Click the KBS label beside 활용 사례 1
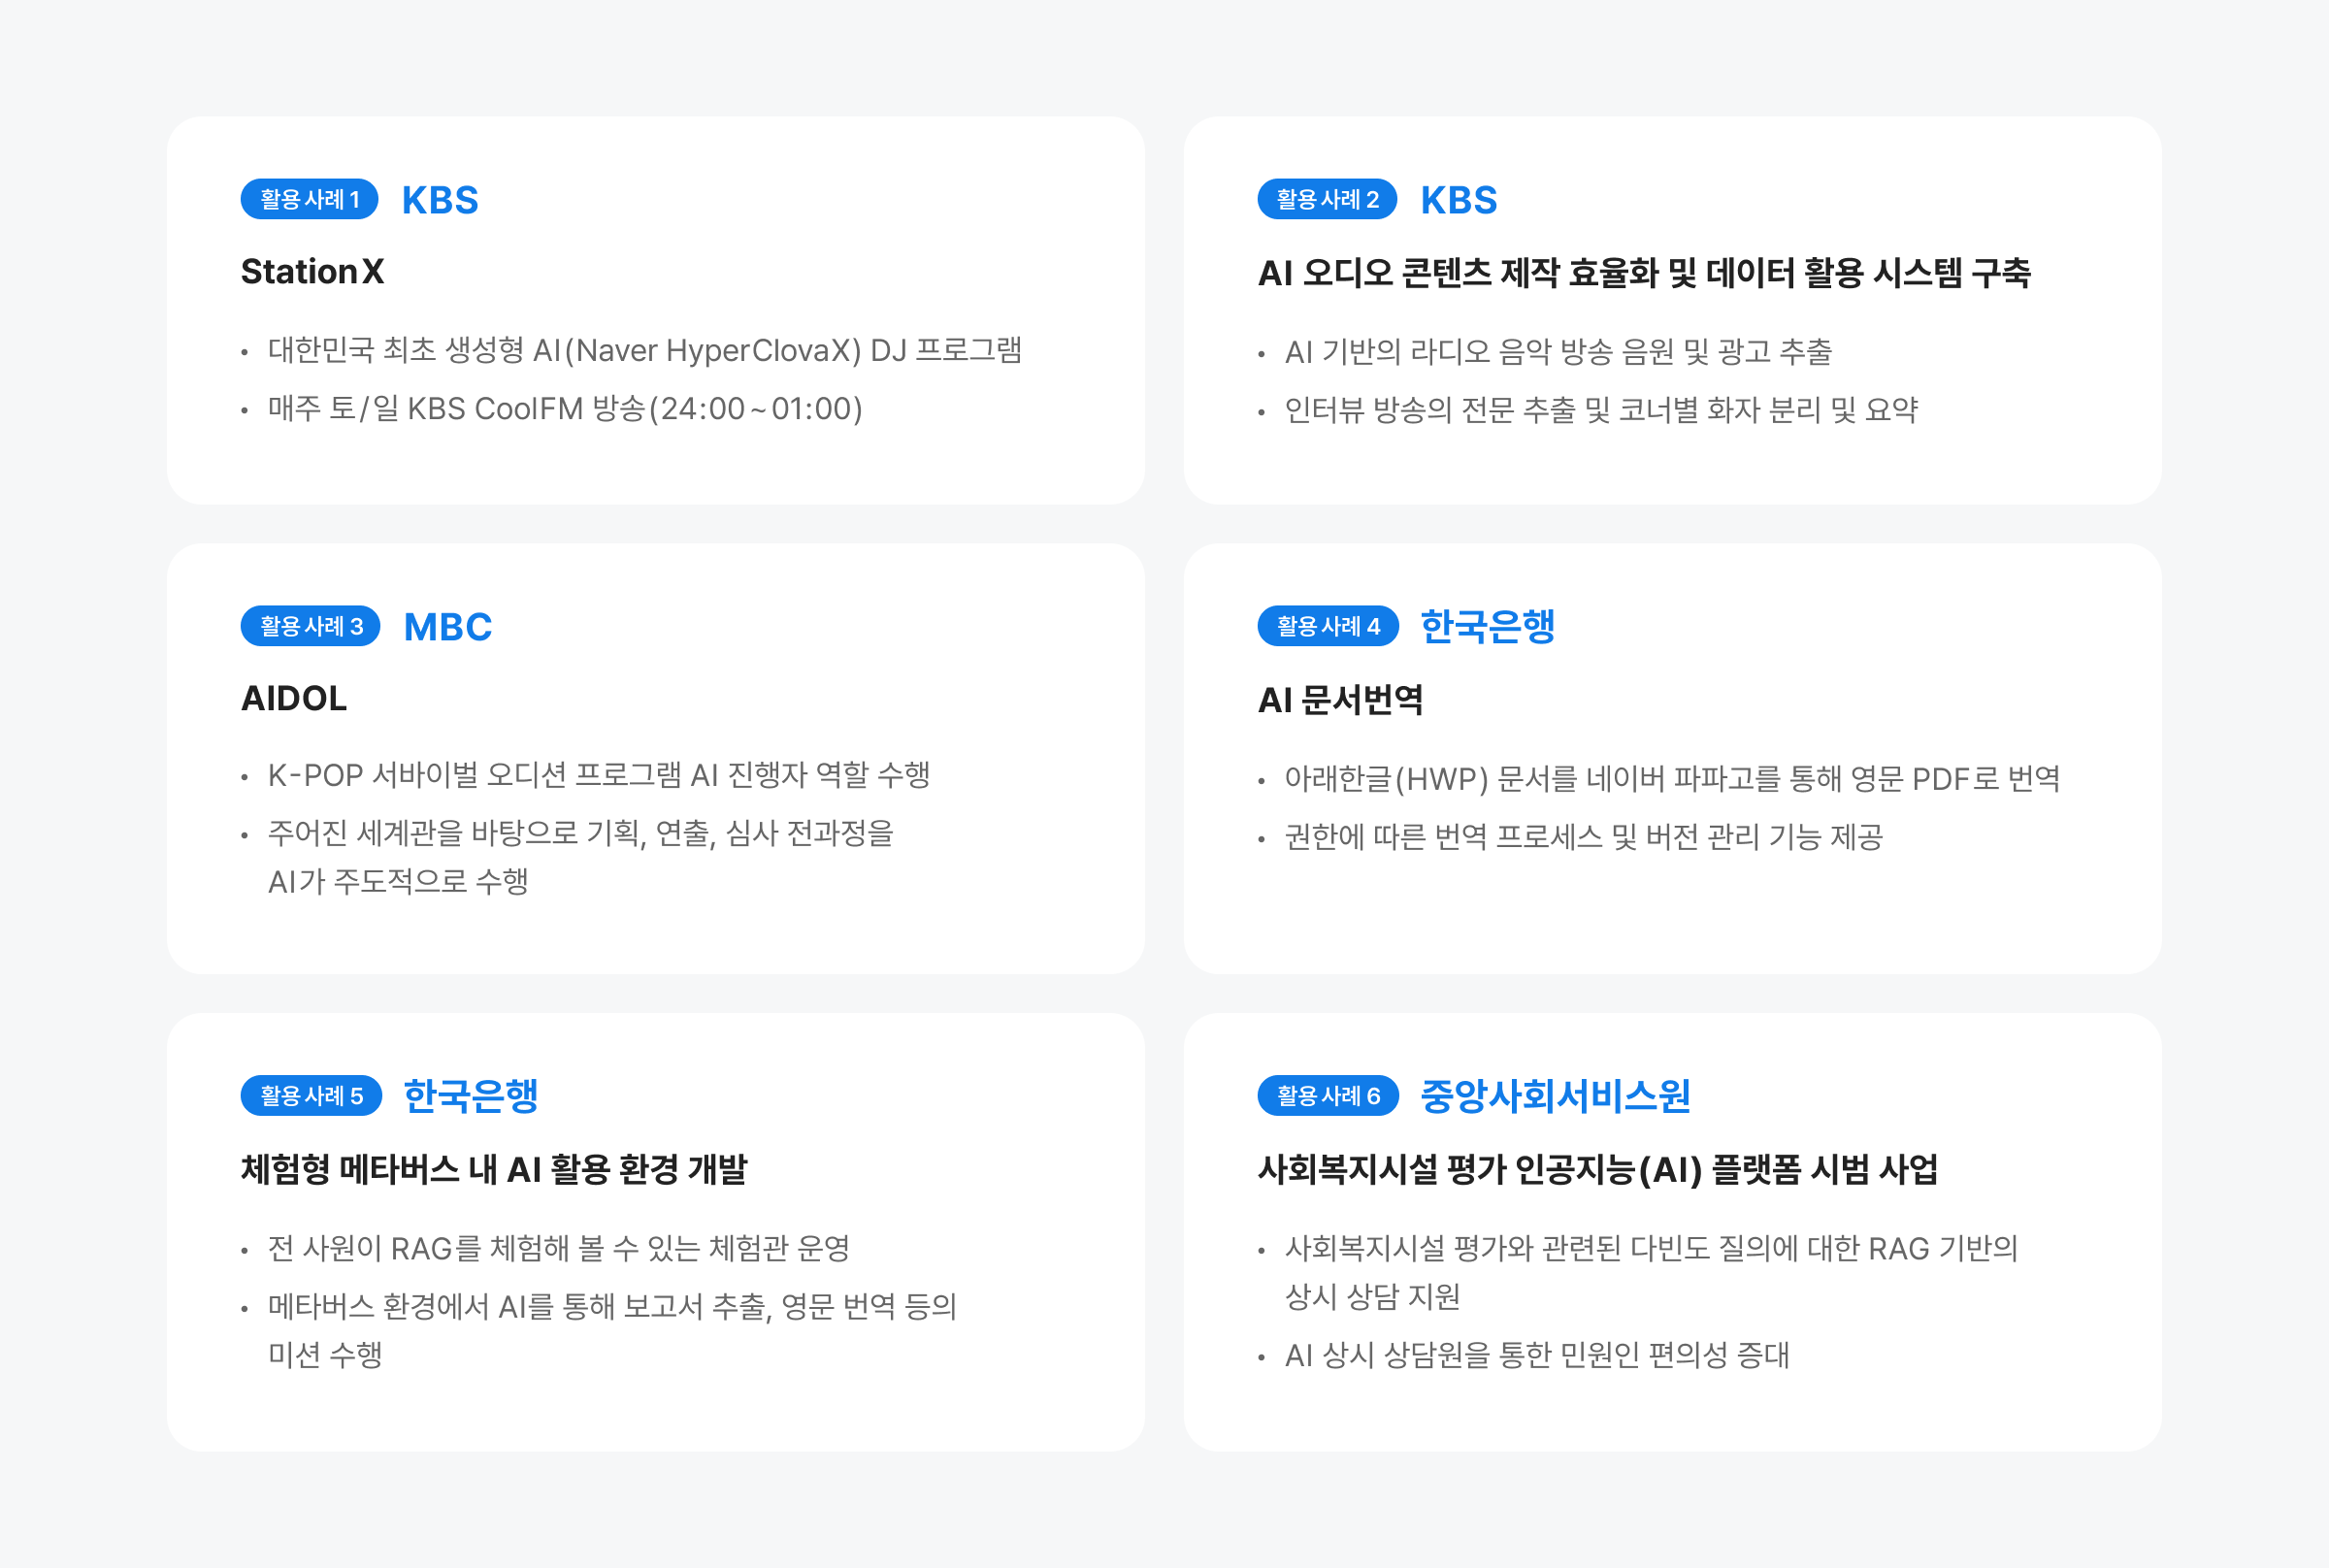Image resolution: width=2329 pixels, height=1568 pixels. 440,200
